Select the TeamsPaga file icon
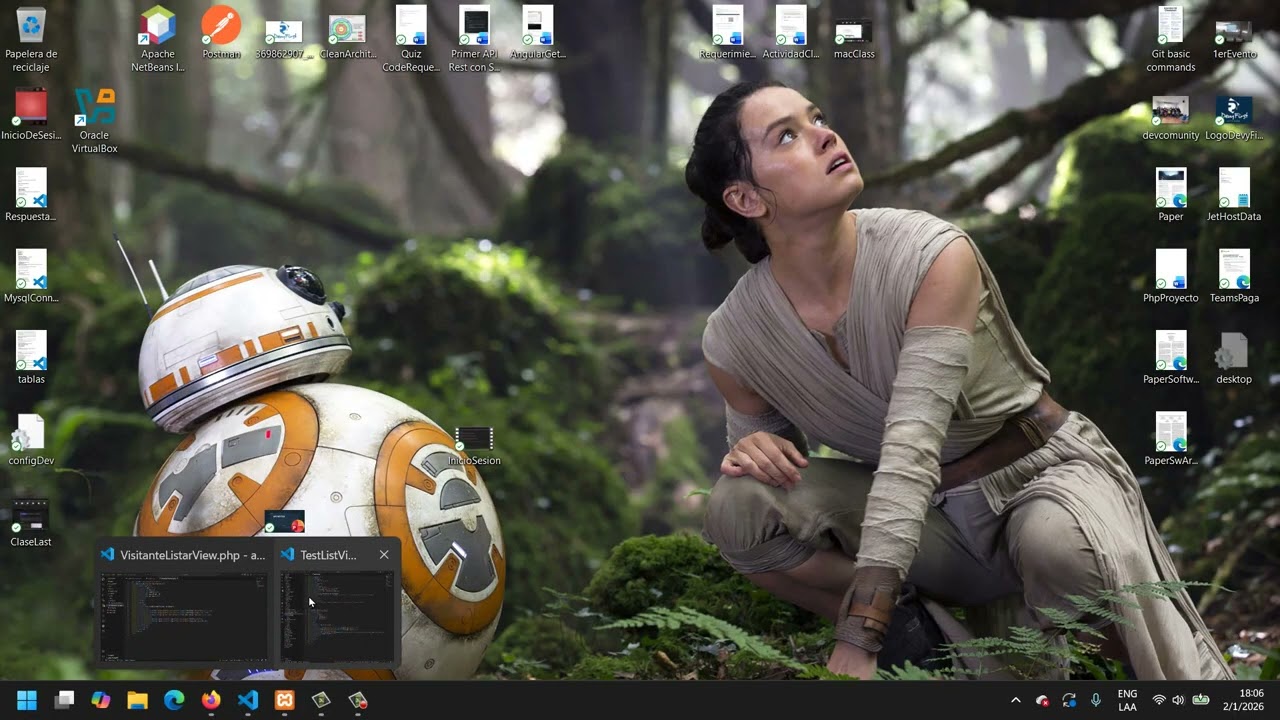This screenshot has height=720, width=1280. coord(1234,277)
